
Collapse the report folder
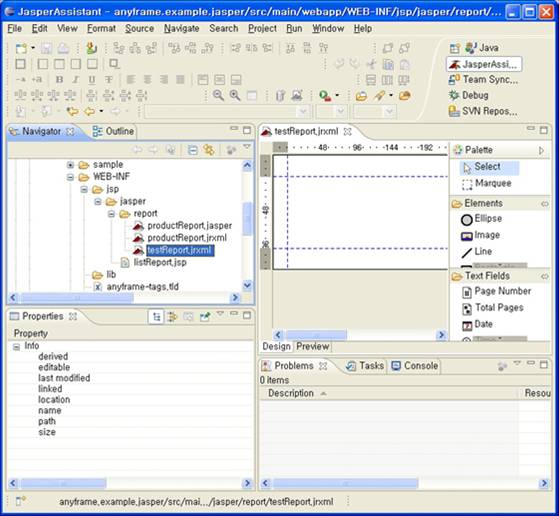click(111, 214)
